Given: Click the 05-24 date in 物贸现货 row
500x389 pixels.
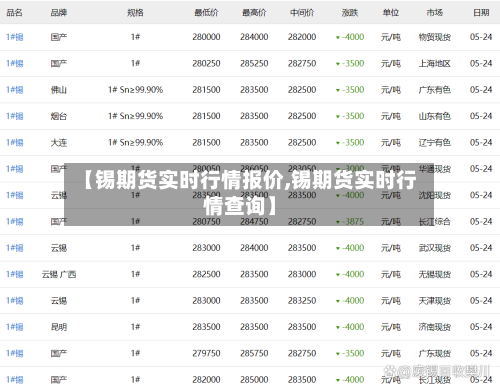Looking at the screenshot, I should tap(481, 37).
